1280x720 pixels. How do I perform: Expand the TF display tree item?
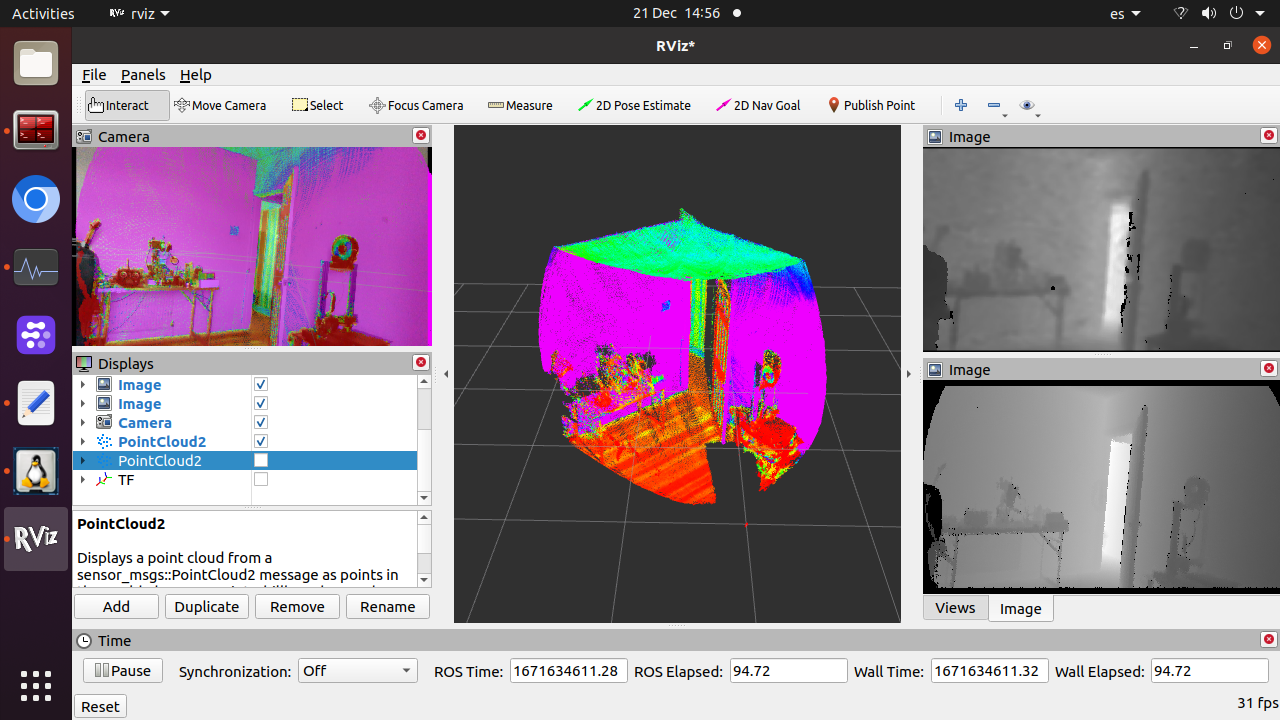[x=83, y=480]
